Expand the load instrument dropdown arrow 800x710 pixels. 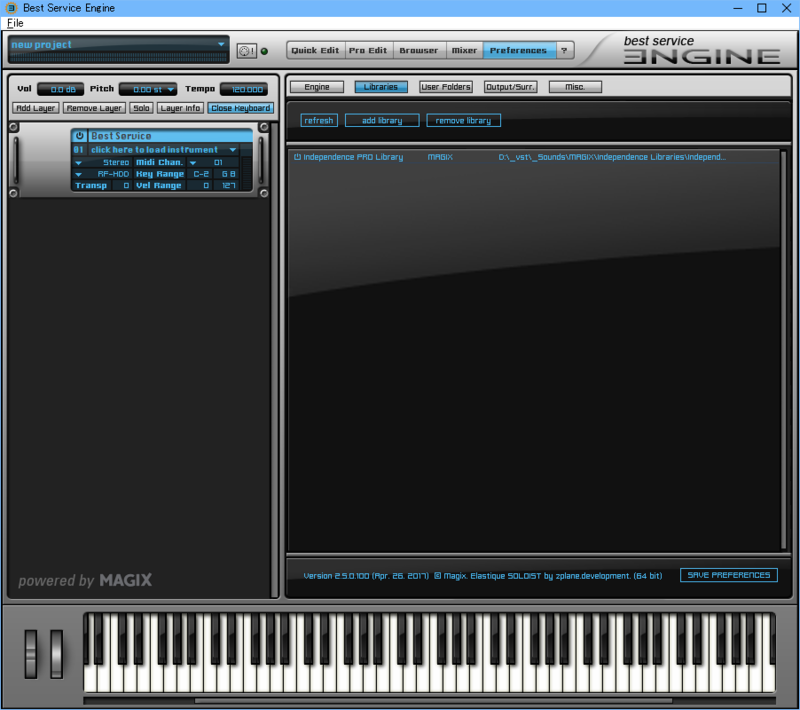(x=233, y=150)
